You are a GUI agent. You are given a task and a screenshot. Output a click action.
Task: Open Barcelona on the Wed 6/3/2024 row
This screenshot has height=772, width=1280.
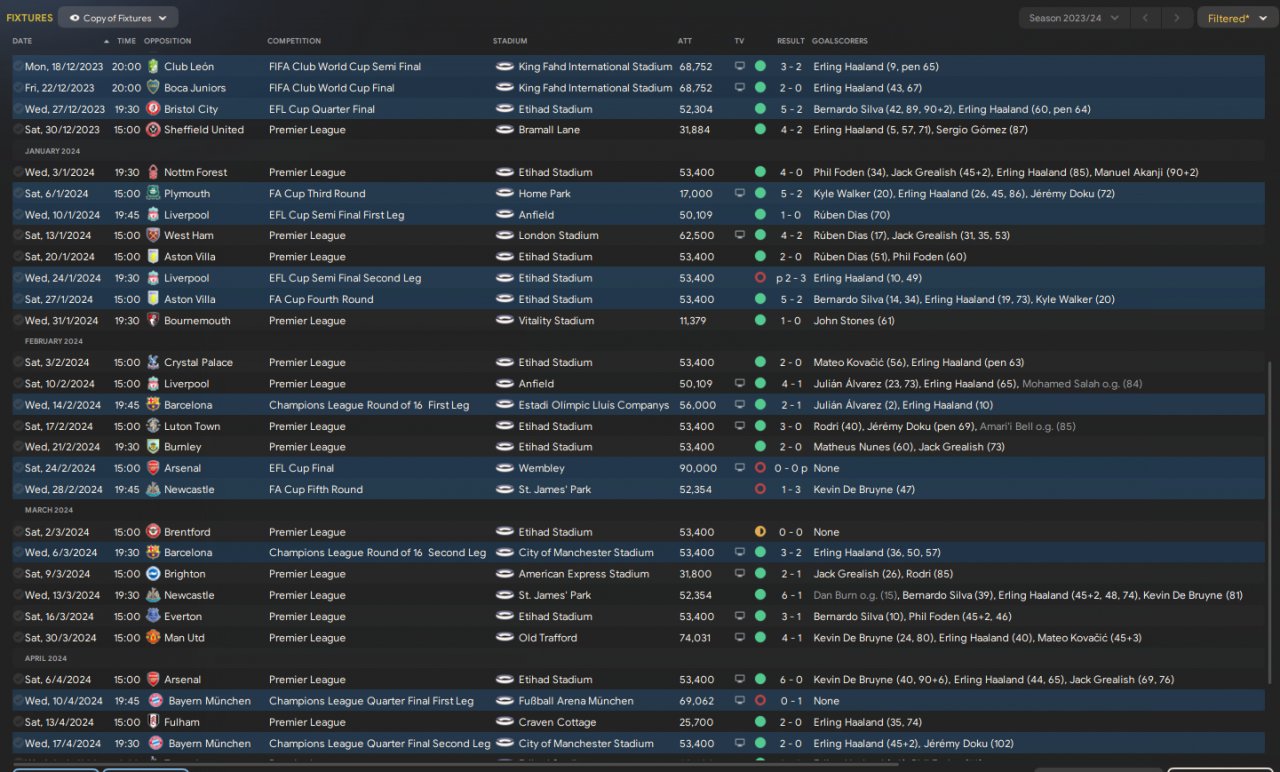[188, 552]
